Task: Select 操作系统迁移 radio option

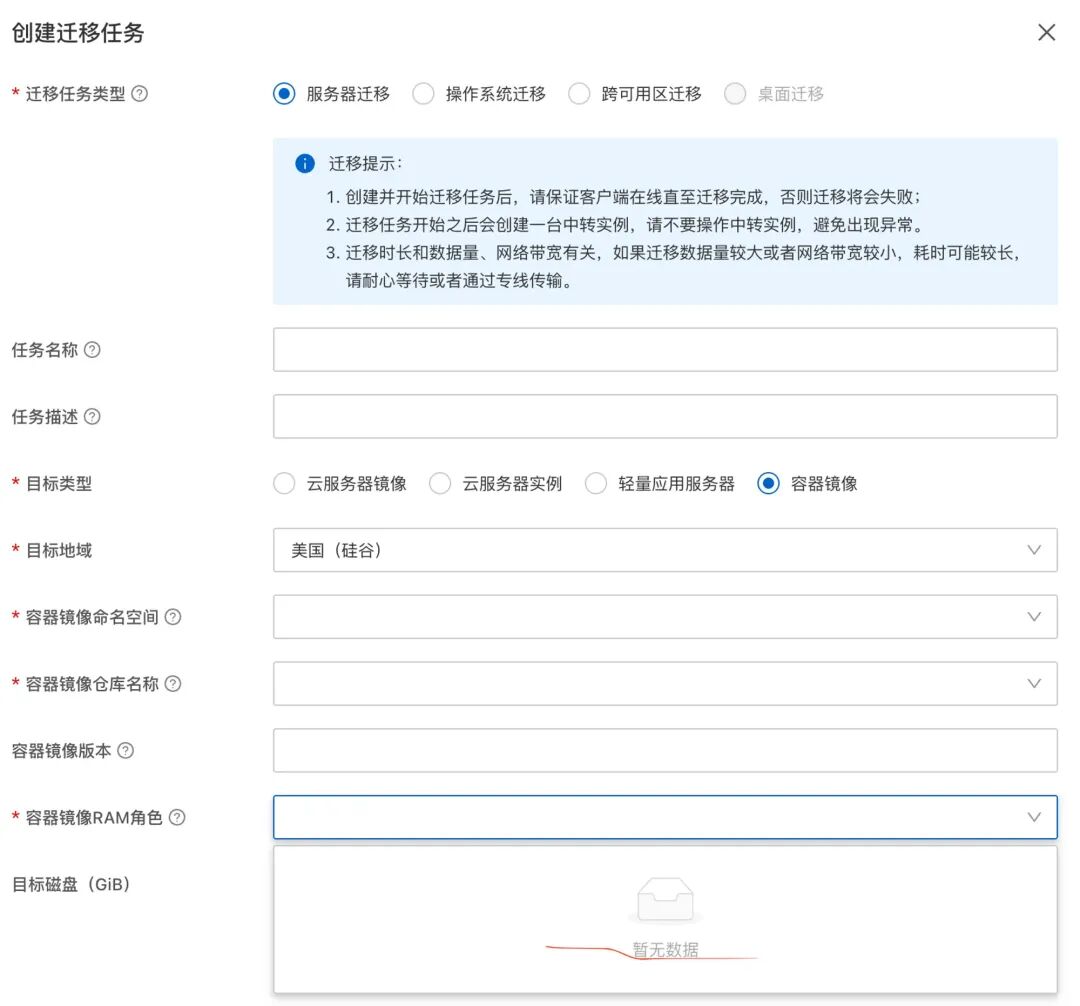Action: click(x=423, y=94)
